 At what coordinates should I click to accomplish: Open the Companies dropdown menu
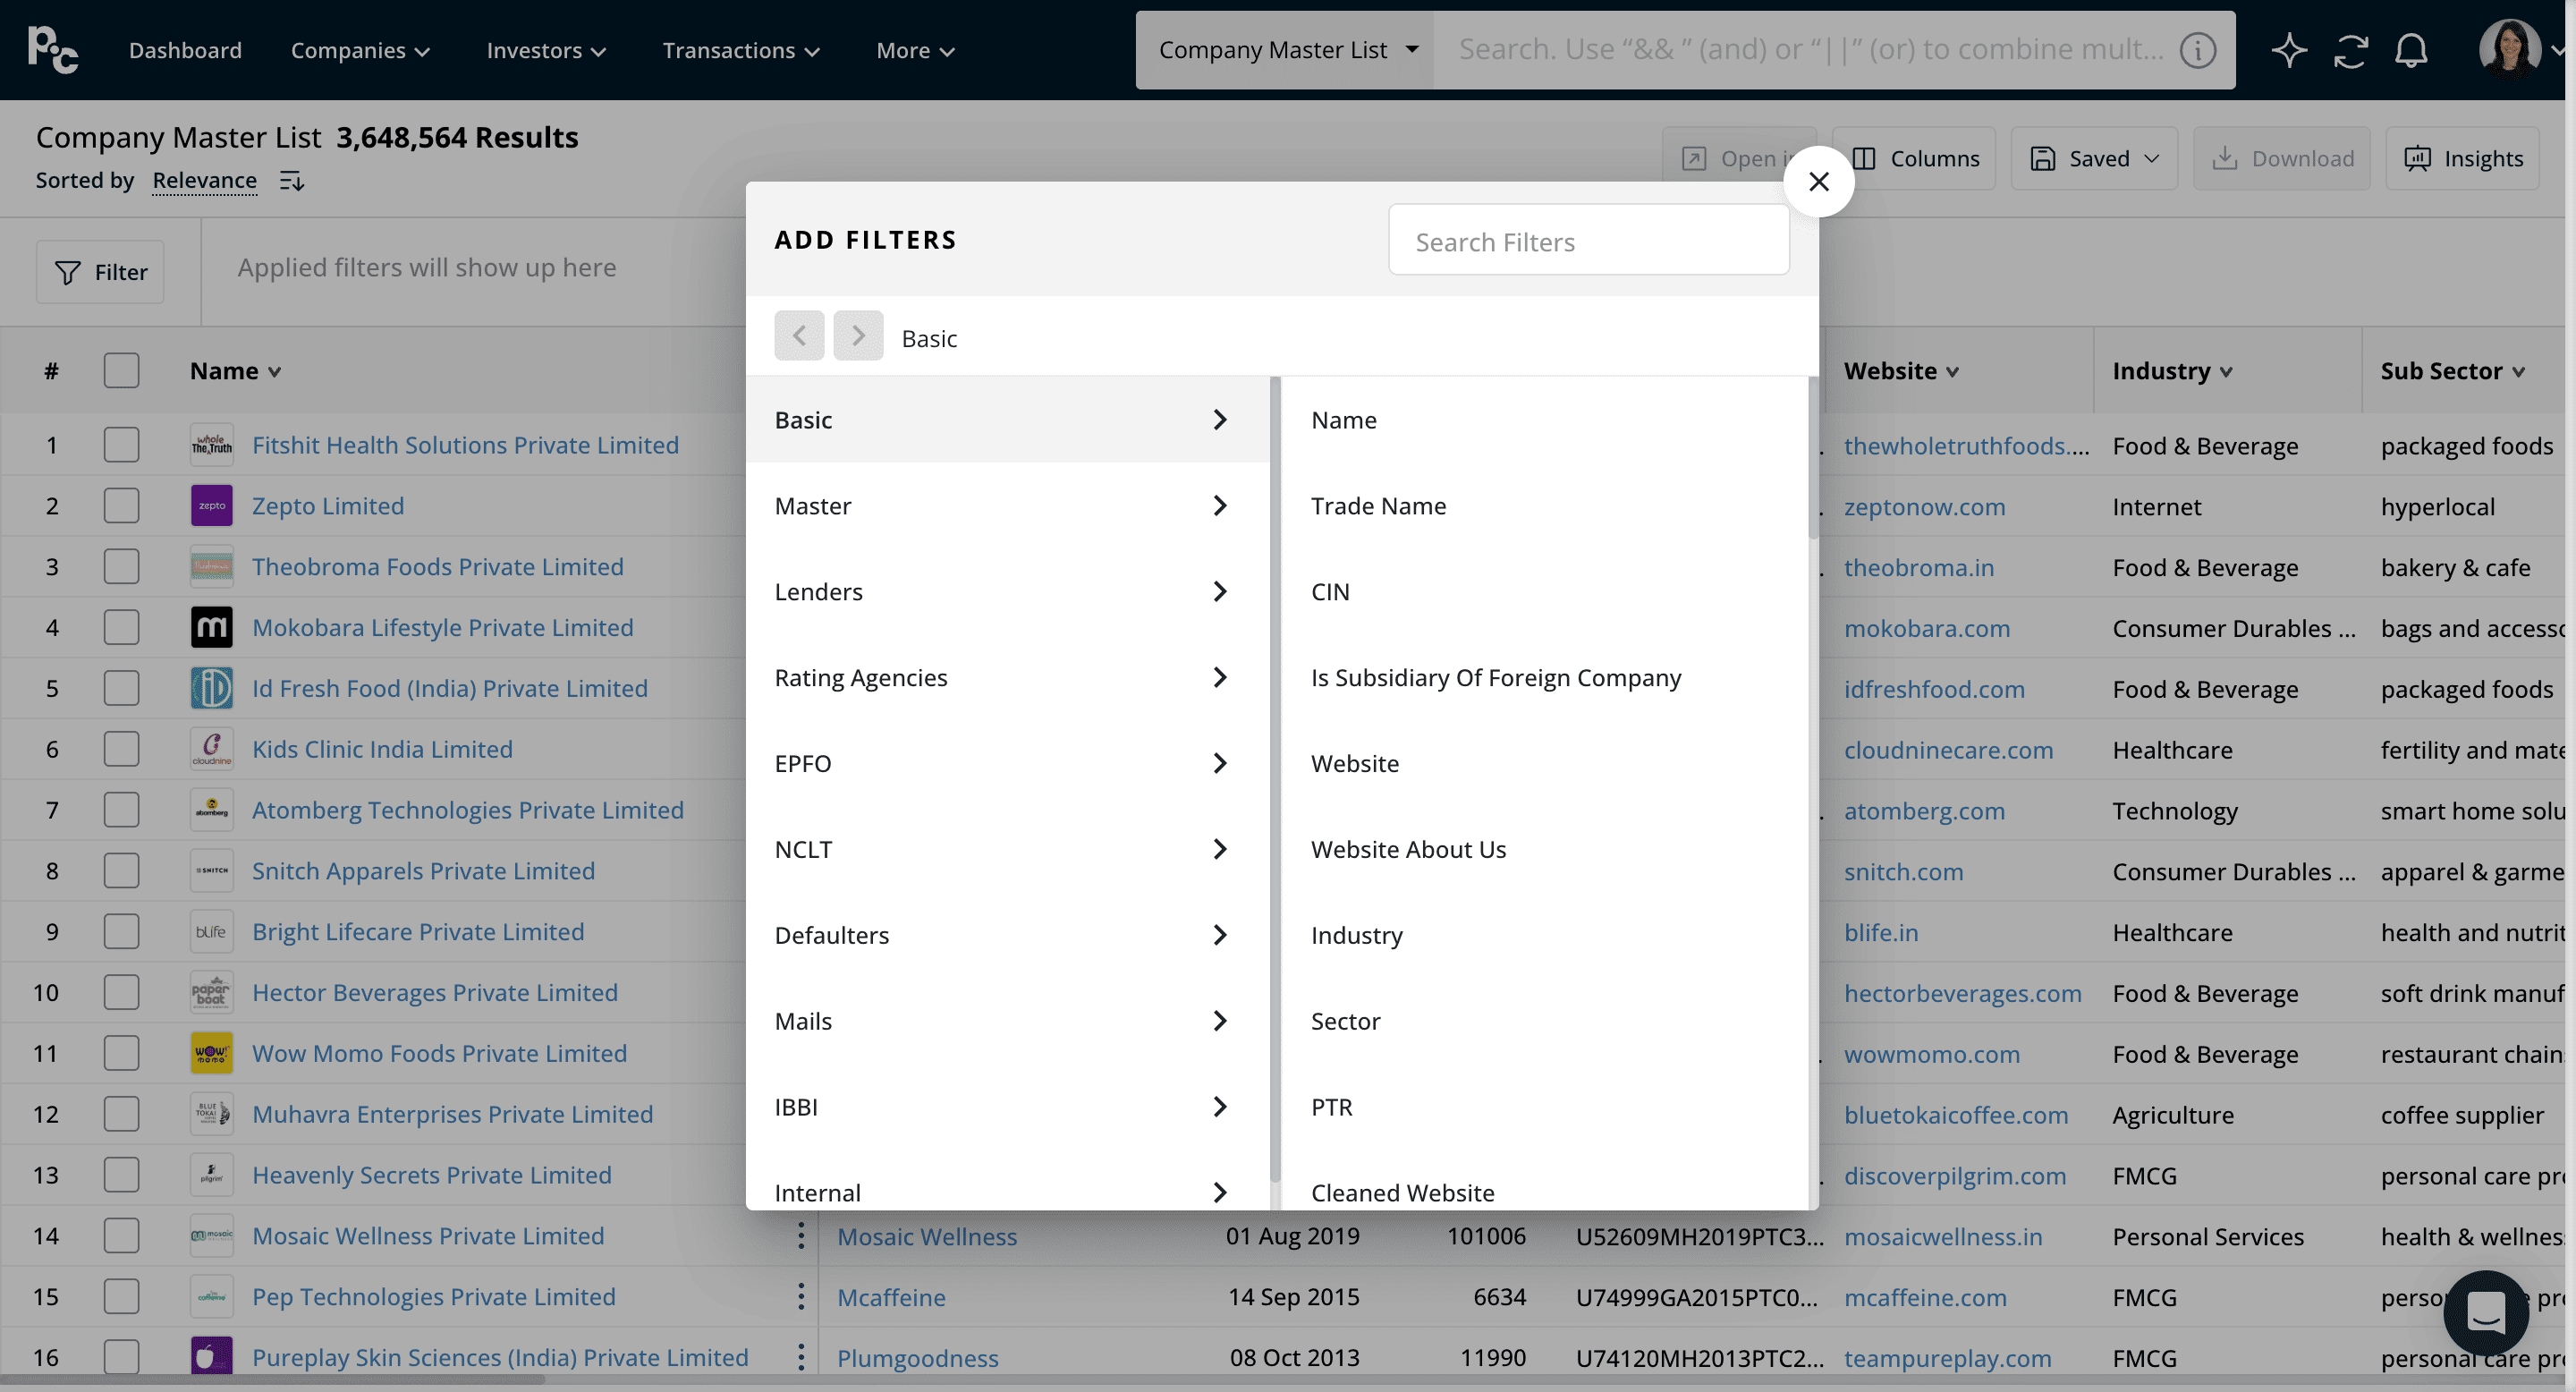coord(360,50)
